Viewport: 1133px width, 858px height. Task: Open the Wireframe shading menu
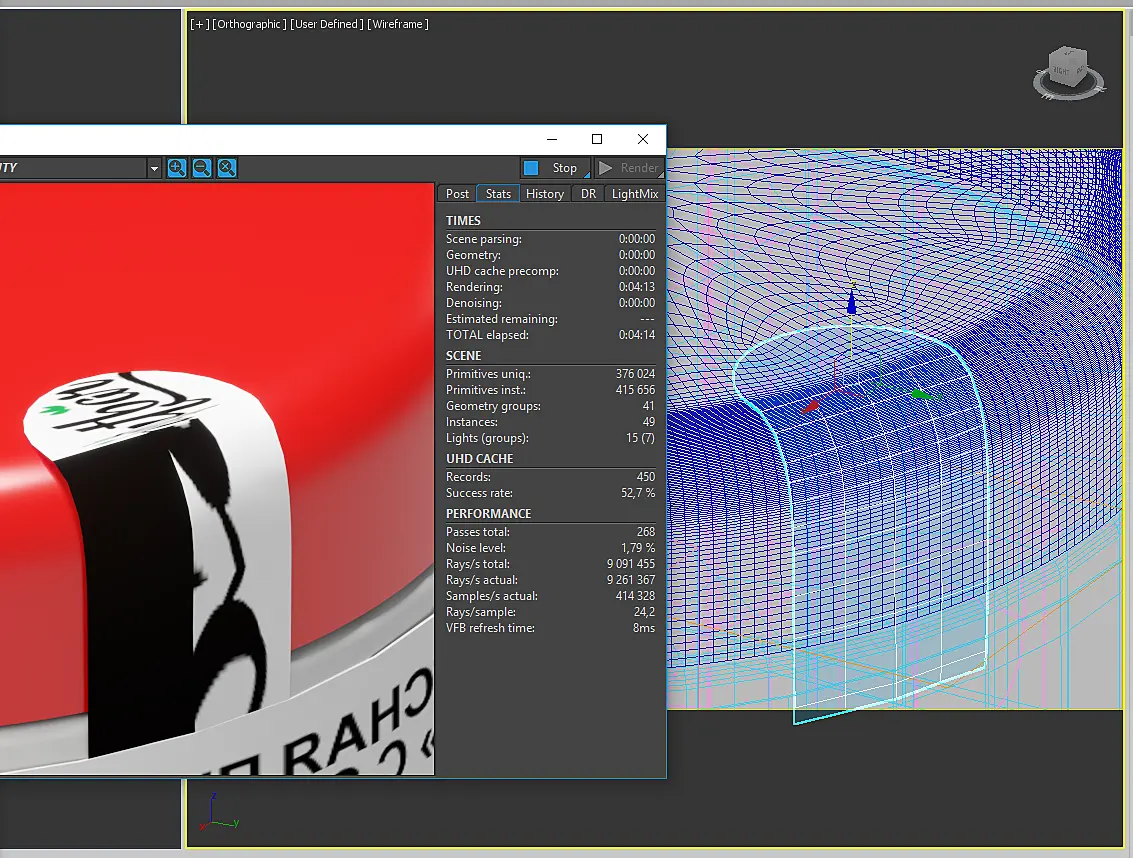click(397, 24)
